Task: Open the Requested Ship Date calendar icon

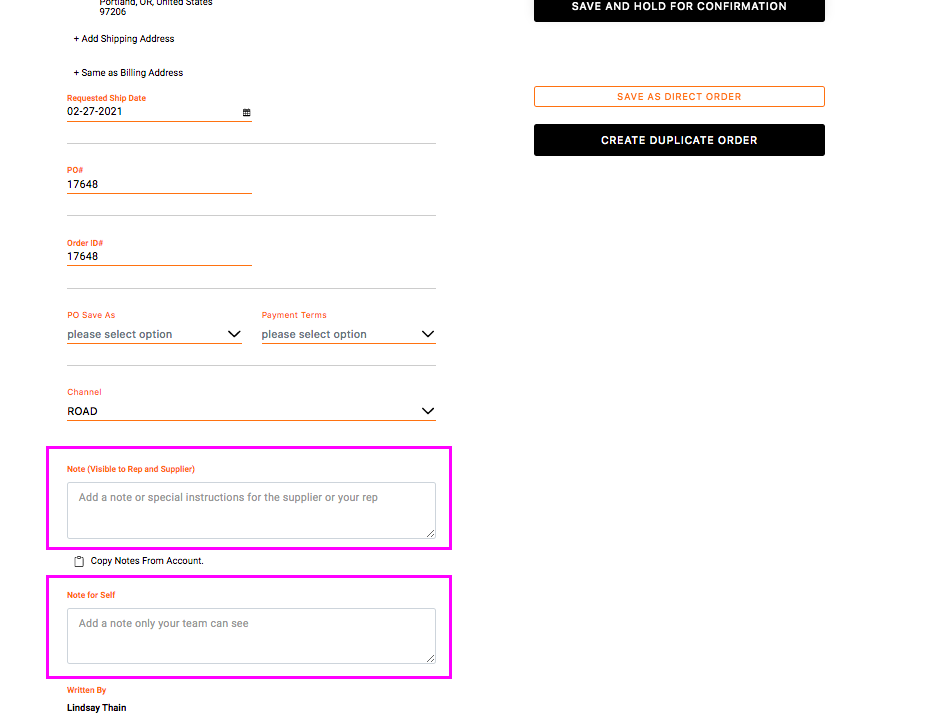Action: click(x=247, y=113)
